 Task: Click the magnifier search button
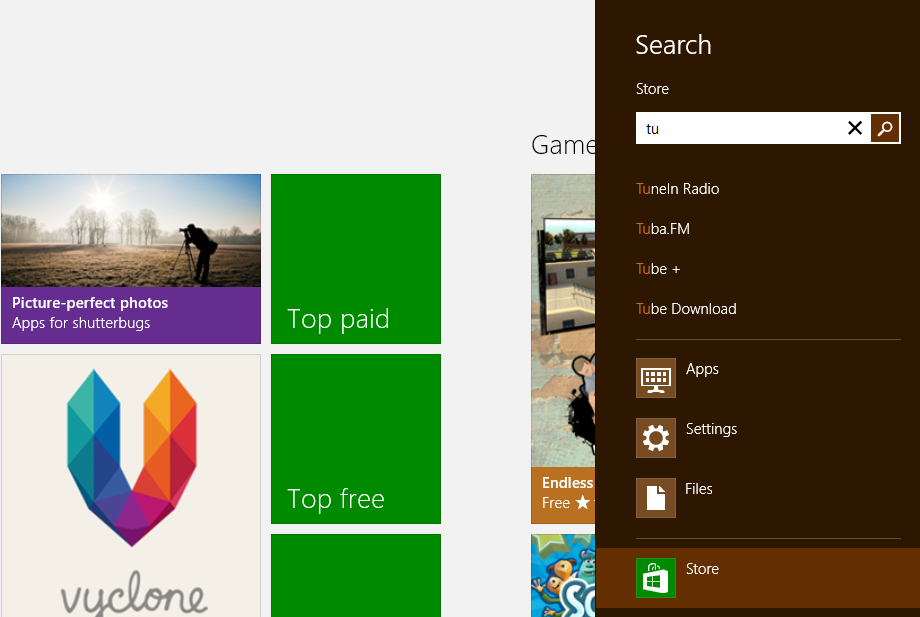pyautogui.click(x=885, y=128)
